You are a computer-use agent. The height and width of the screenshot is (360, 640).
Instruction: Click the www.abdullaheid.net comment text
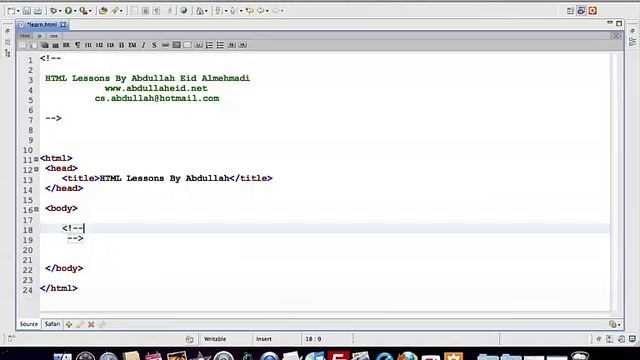(156, 88)
